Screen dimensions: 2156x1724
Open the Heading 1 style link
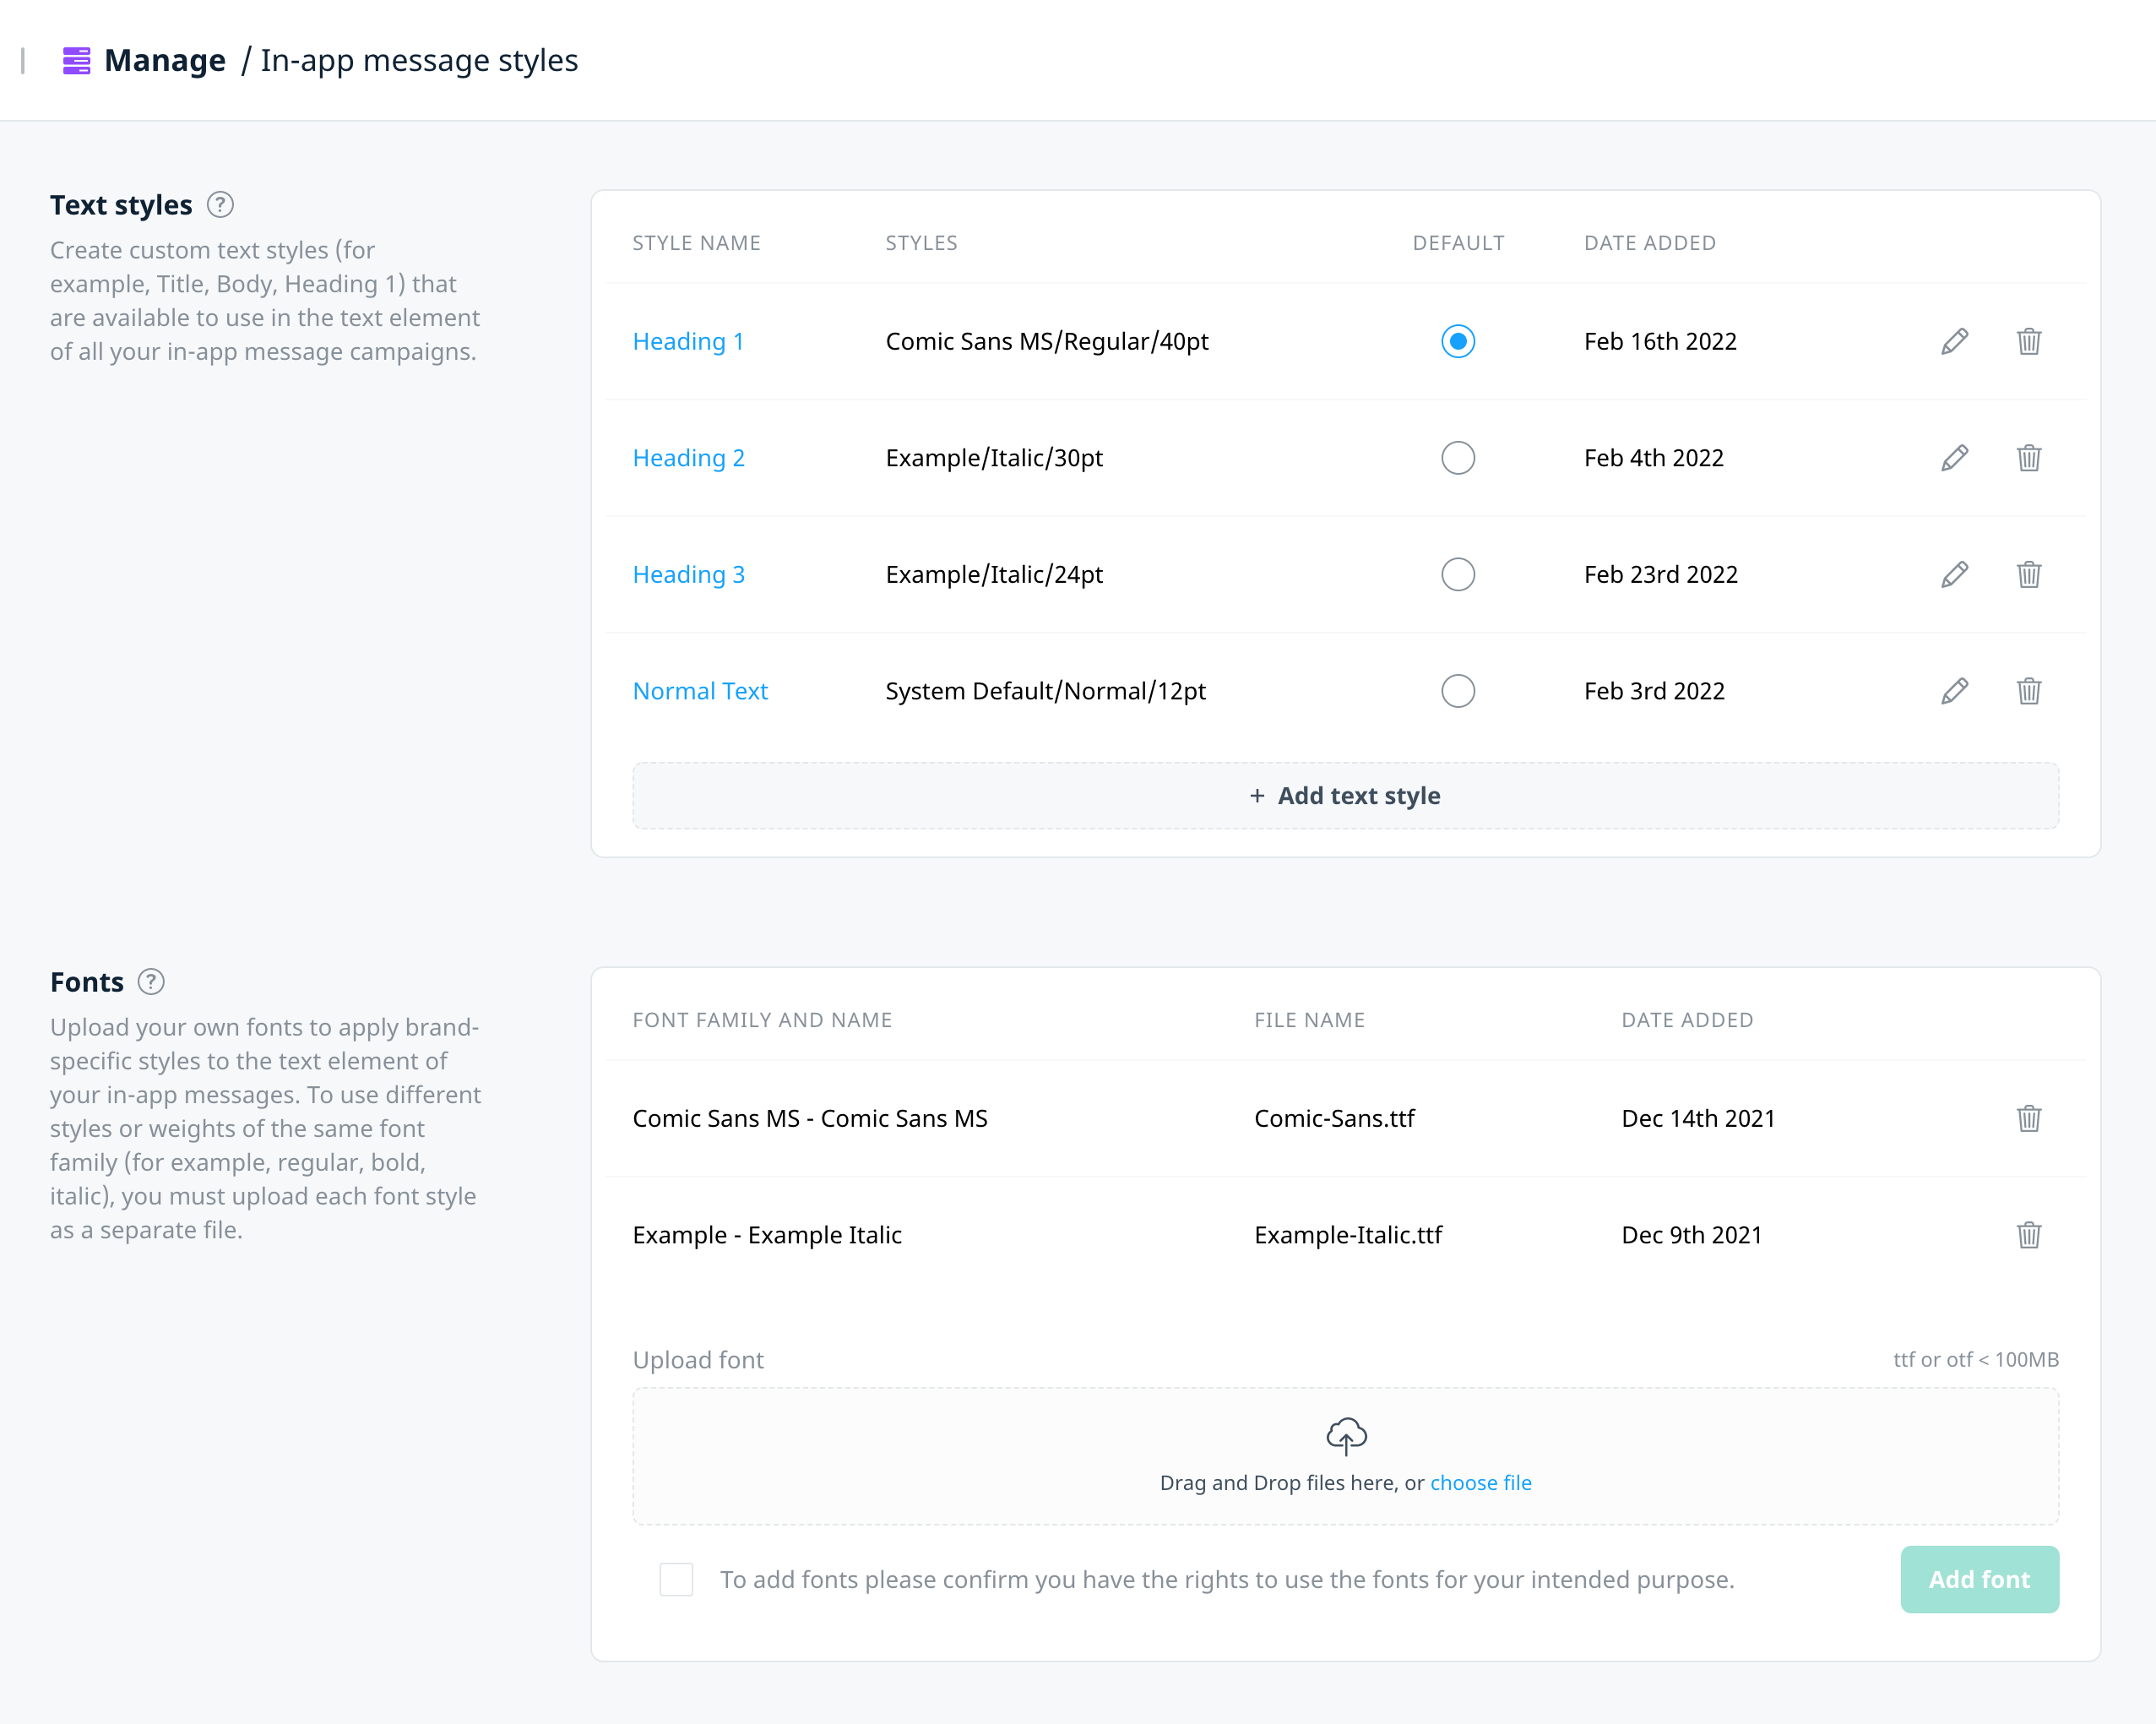pyautogui.click(x=688, y=342)
